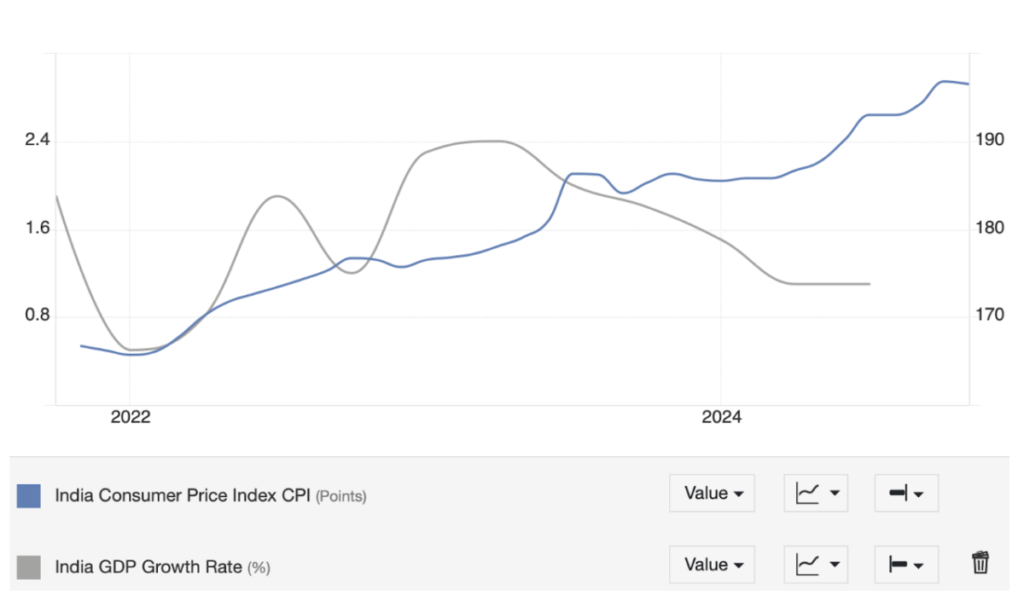This screenshot has width=1024, height=602.
Task: Open axis position menu for CPI series
Action: coord(905,493)
